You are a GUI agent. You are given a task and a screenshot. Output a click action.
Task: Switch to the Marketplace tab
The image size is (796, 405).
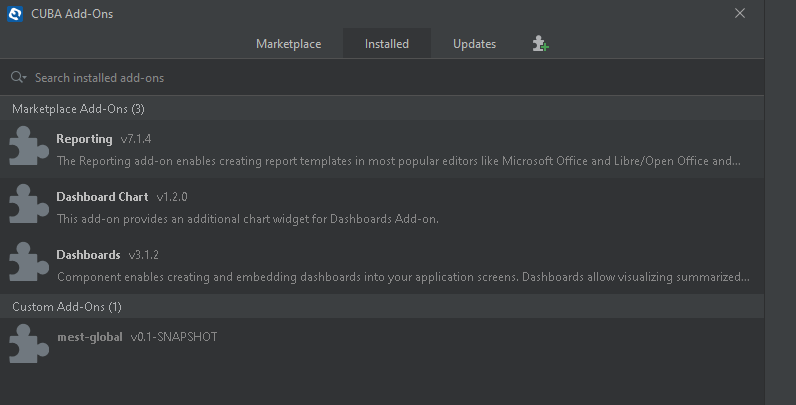[x=288, y=44]
